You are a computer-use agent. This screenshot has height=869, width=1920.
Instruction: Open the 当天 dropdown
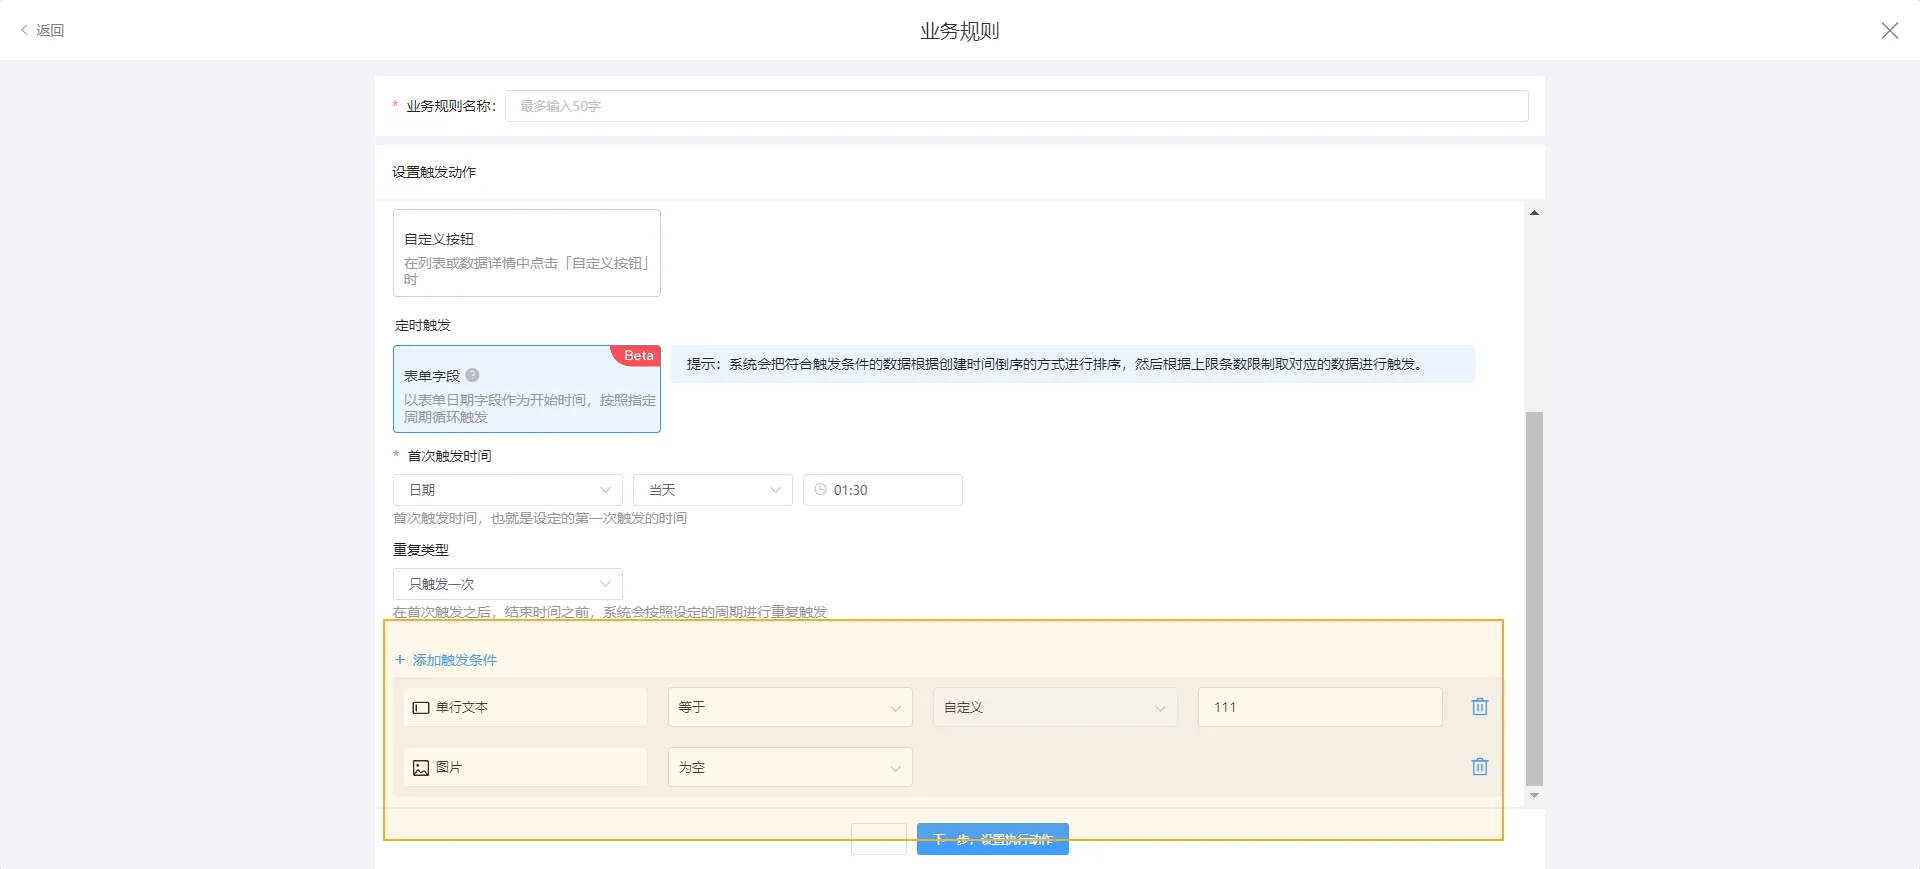[x=712, y=490]
